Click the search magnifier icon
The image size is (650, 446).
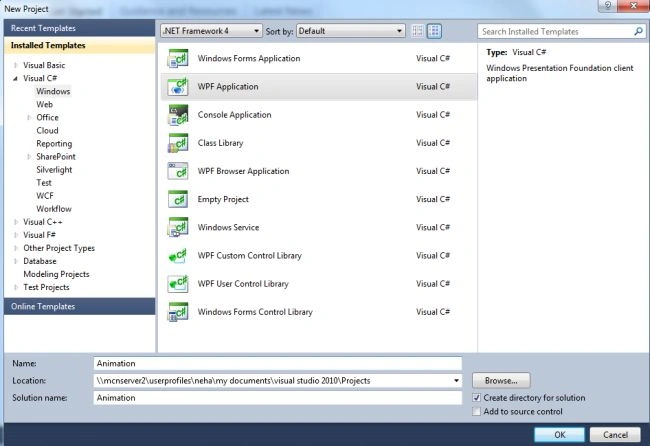click(x=638, y=32)
